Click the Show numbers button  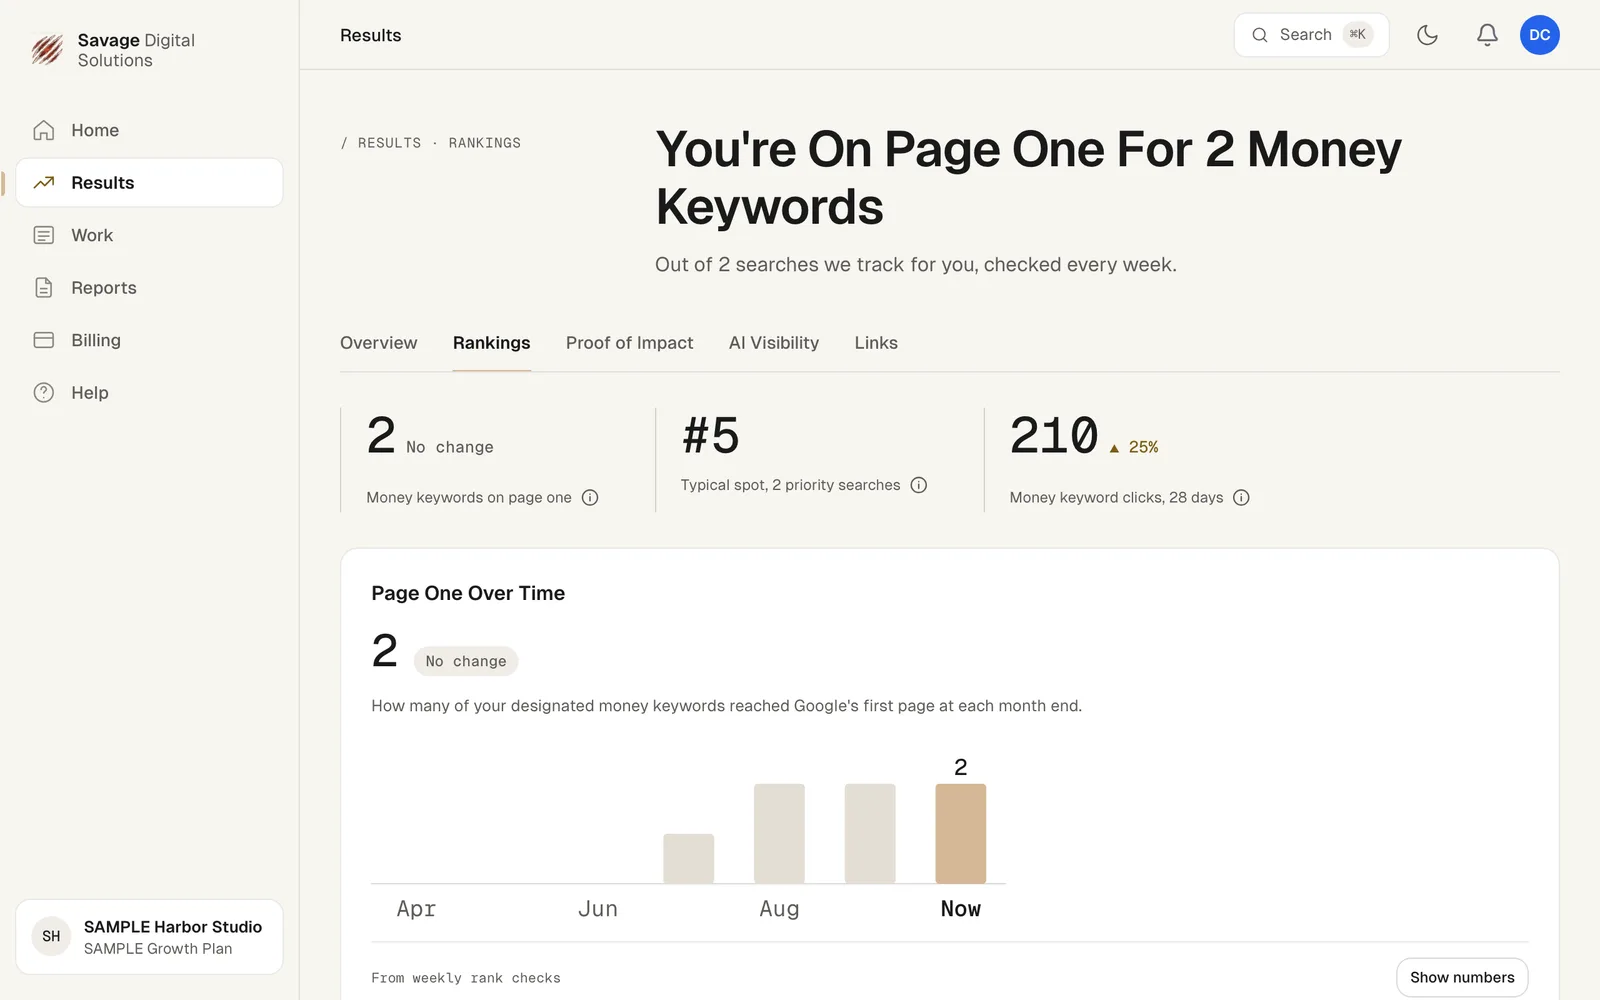pyautogui.click(x=1462, y=977)
